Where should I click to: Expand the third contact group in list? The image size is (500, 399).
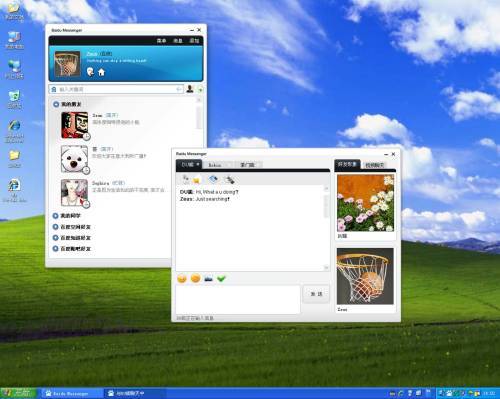55,227
